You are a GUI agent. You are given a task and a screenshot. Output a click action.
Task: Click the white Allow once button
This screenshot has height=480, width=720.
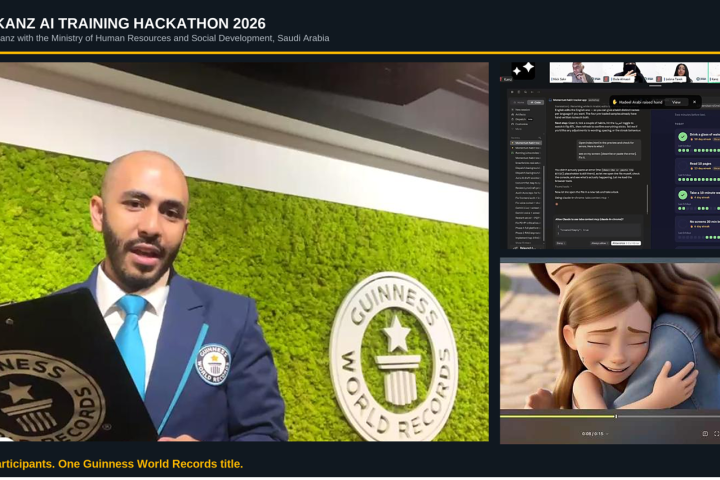click(x=626, y=243)
